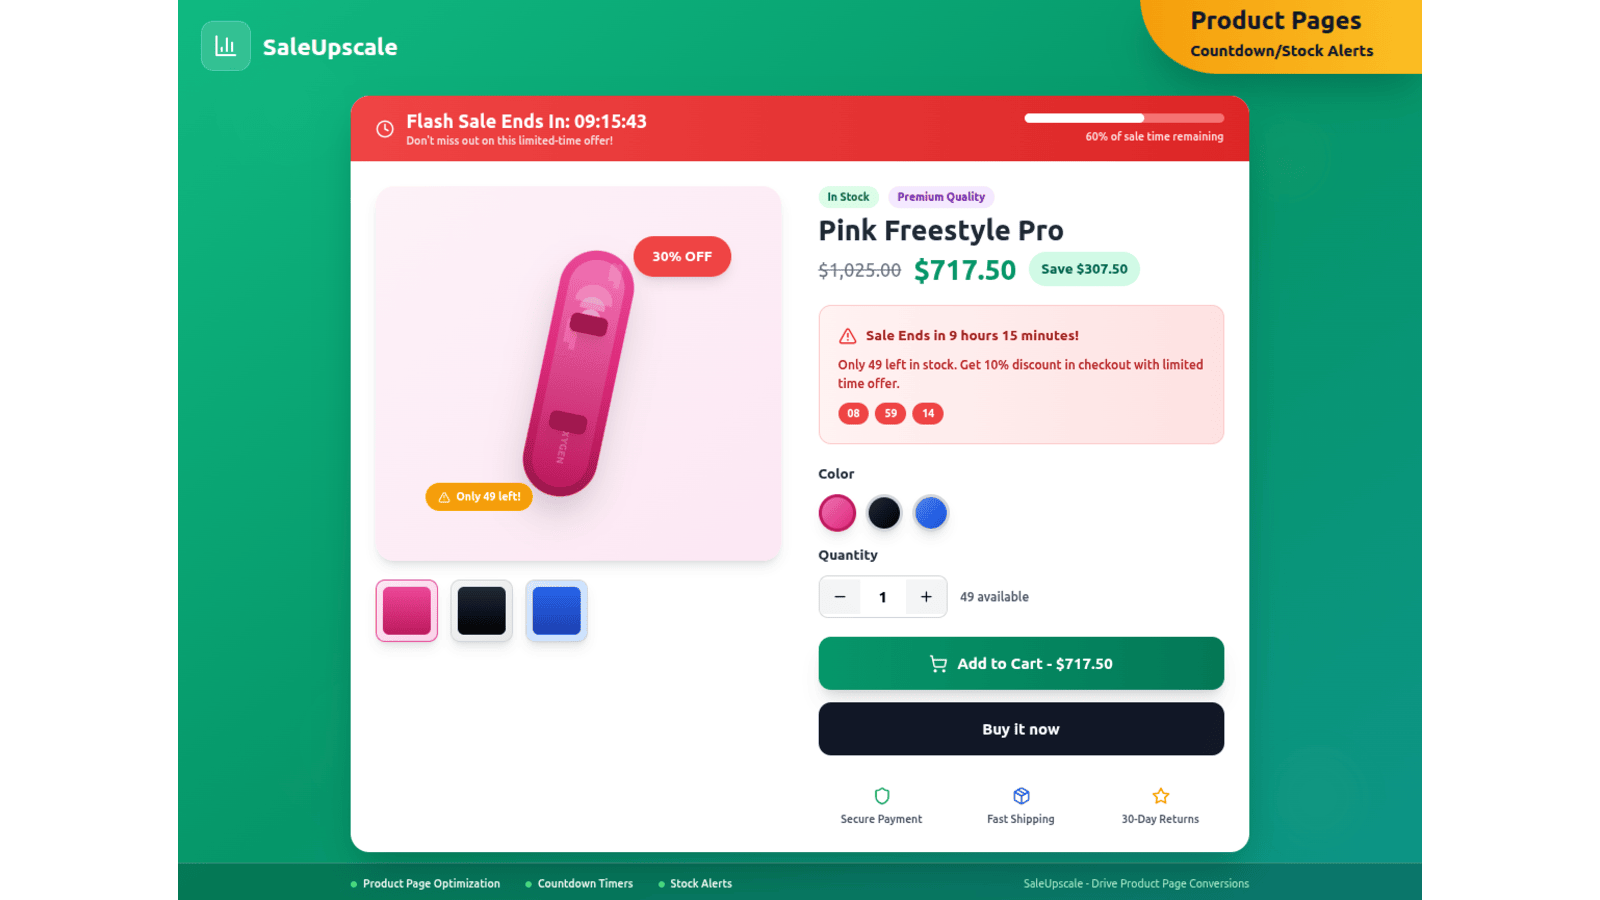Click the quantity number field

pos(883,597)
